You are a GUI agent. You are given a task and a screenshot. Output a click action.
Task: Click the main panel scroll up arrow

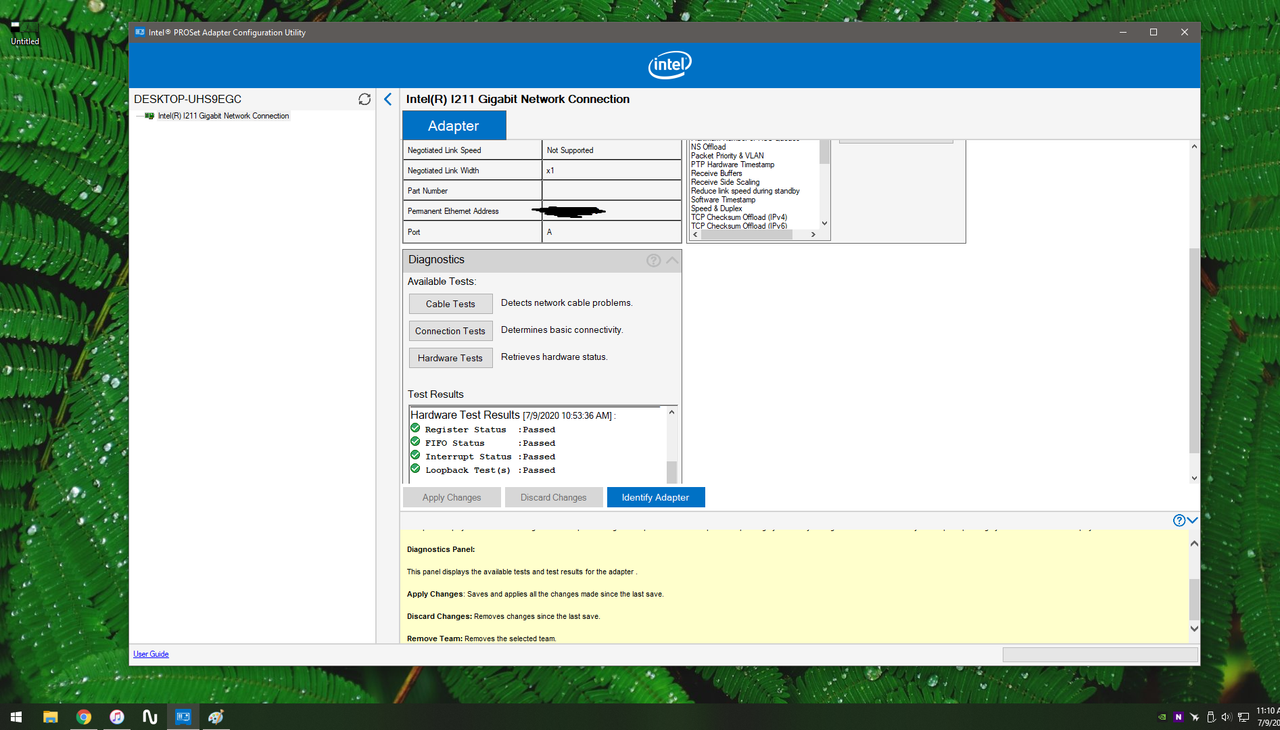pyautogui.click(x=1194, y=147)
